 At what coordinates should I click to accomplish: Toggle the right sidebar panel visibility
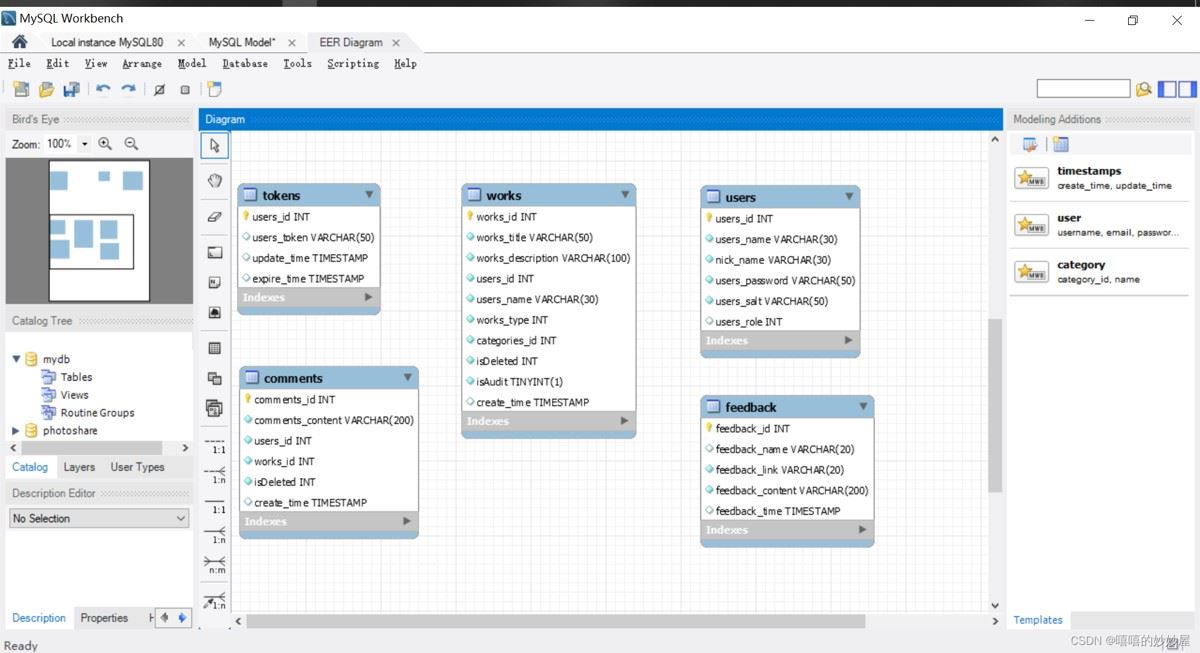(x=1187, y=89)
